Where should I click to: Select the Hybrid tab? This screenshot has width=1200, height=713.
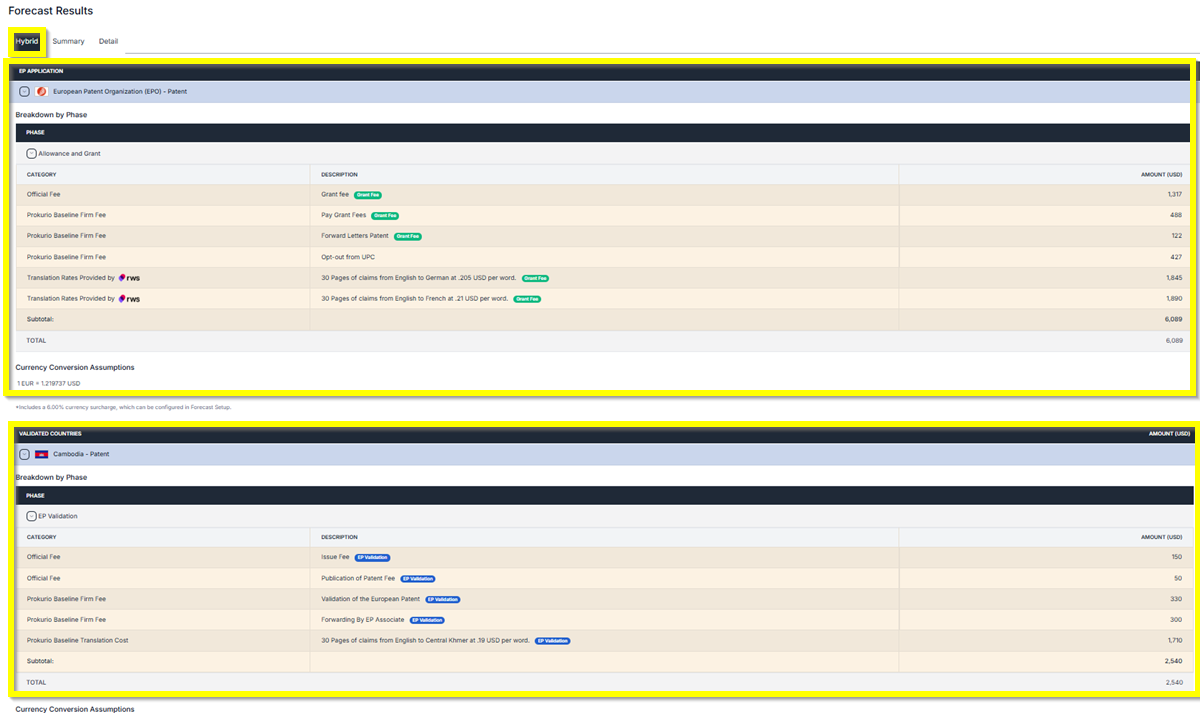pos(27,41)
